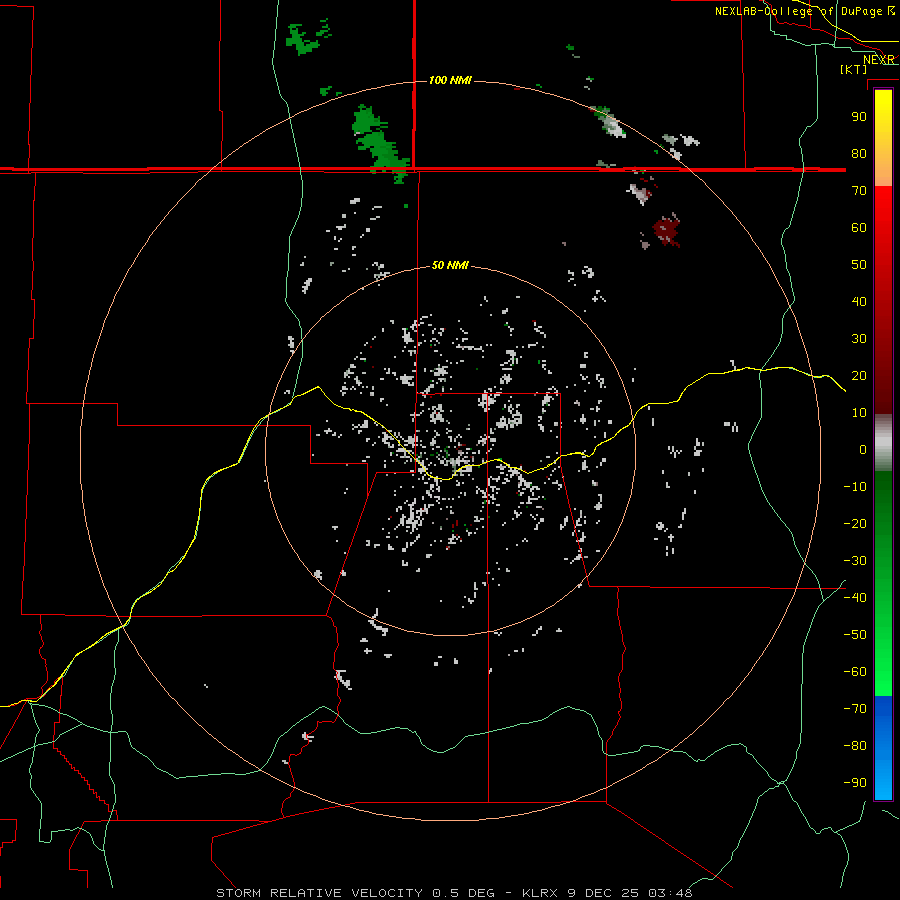Select the -30 knot scale label
The width and height of the screenshot is (900, 900).
(855, 561)
